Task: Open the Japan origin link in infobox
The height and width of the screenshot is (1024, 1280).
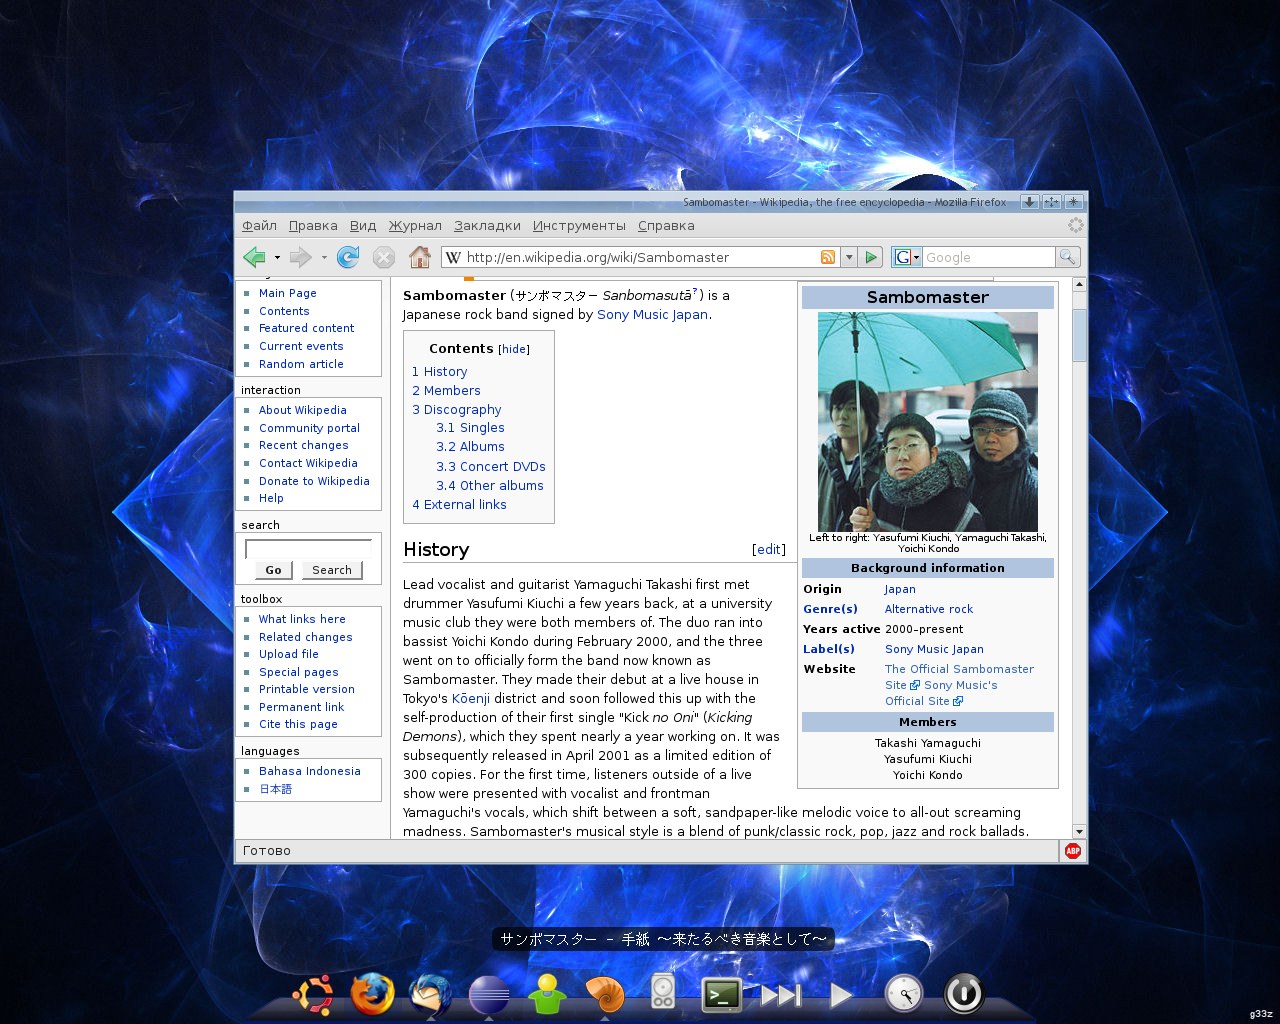Action: click(x=900, y=589)
